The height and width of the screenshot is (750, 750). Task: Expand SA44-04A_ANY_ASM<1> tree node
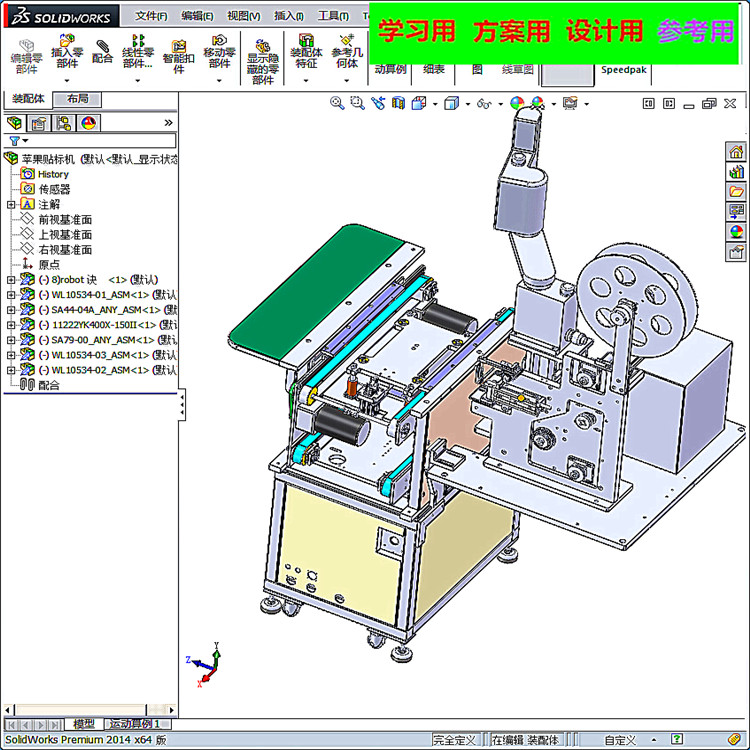[x=11, y=310]
